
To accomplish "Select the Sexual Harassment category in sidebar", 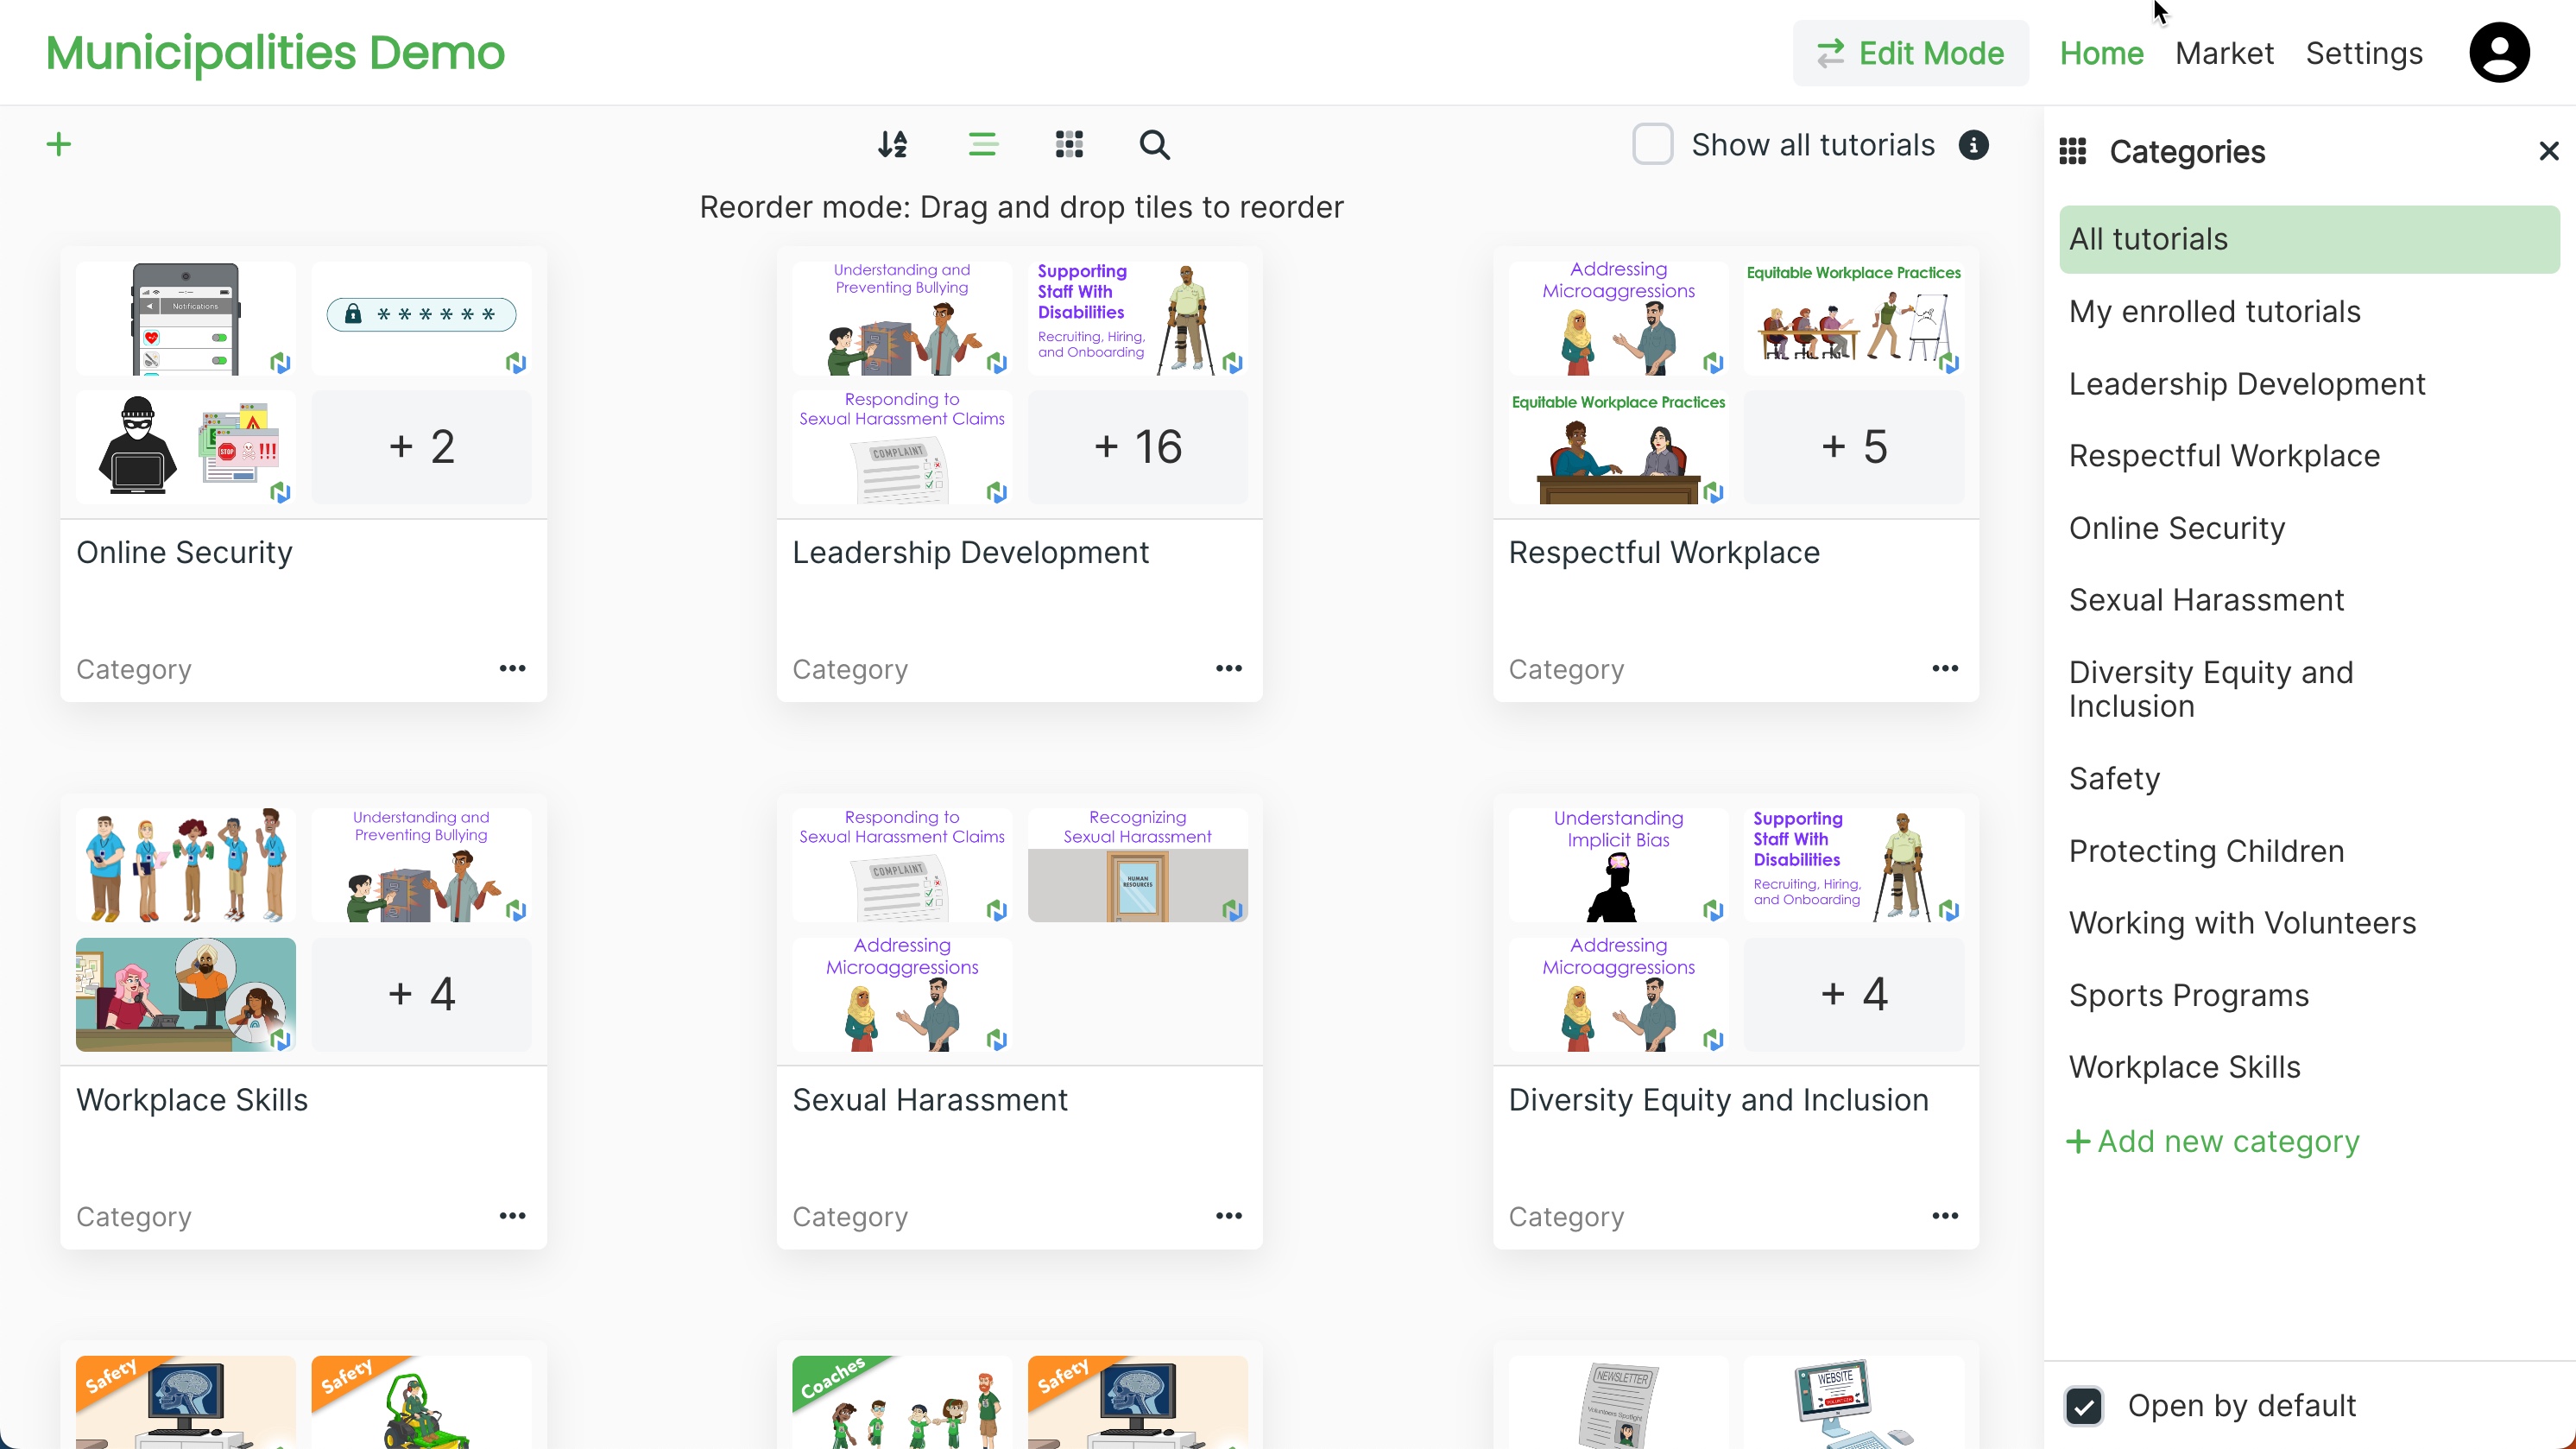I will [x=2206, y=600].
